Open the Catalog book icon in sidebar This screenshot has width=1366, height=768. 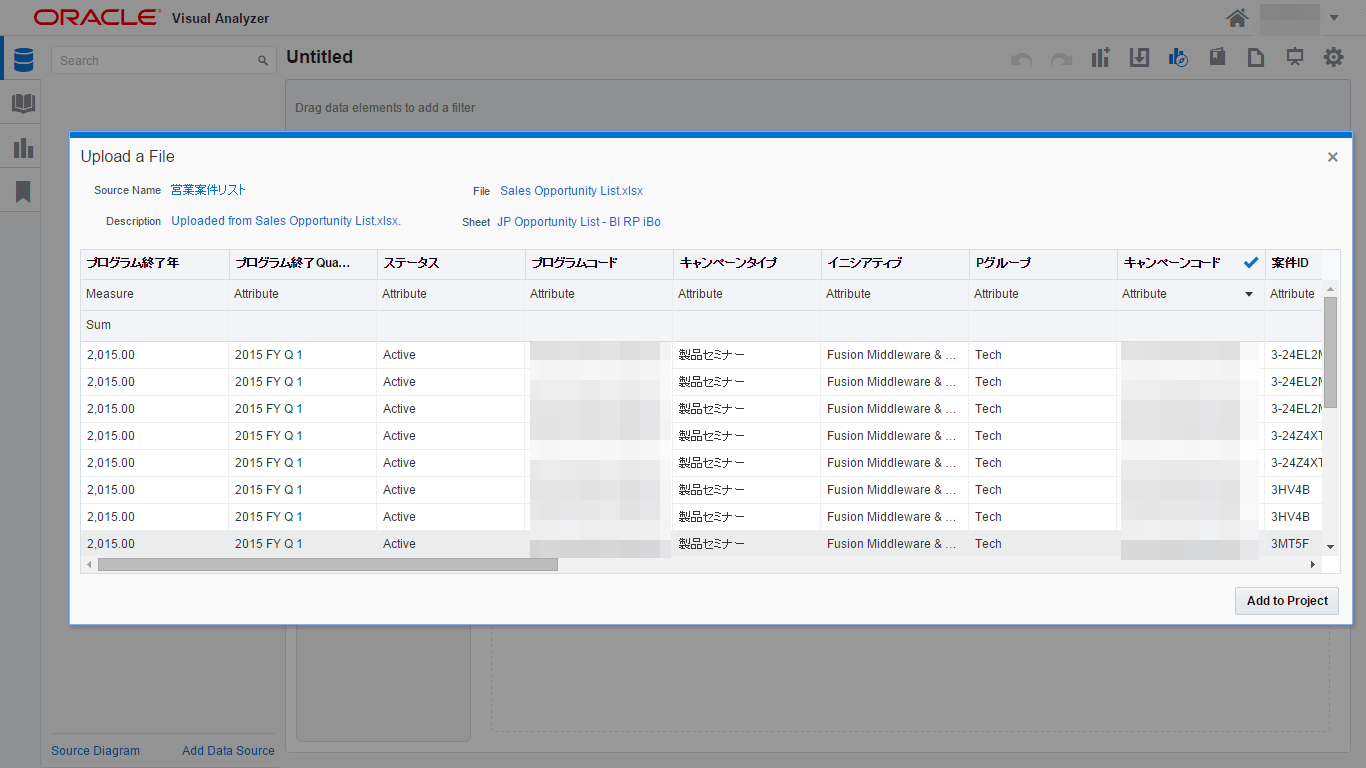pyautogui.click(x=20, y=103)
